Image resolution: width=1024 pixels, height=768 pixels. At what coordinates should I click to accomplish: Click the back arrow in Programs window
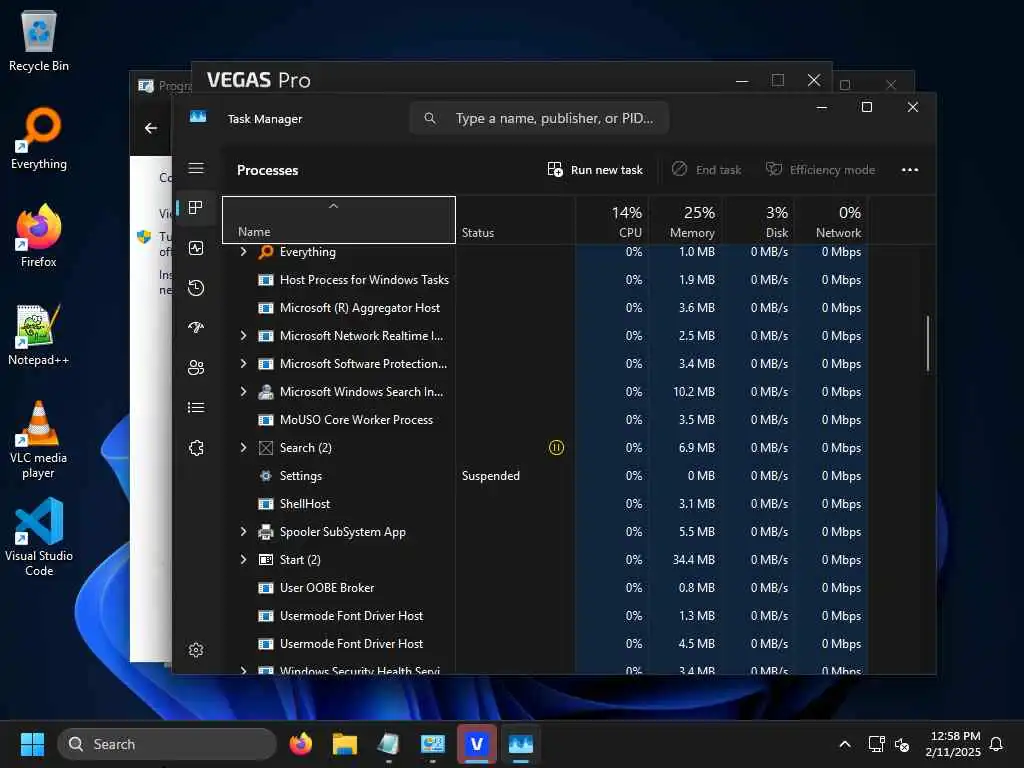click(151, 128)
